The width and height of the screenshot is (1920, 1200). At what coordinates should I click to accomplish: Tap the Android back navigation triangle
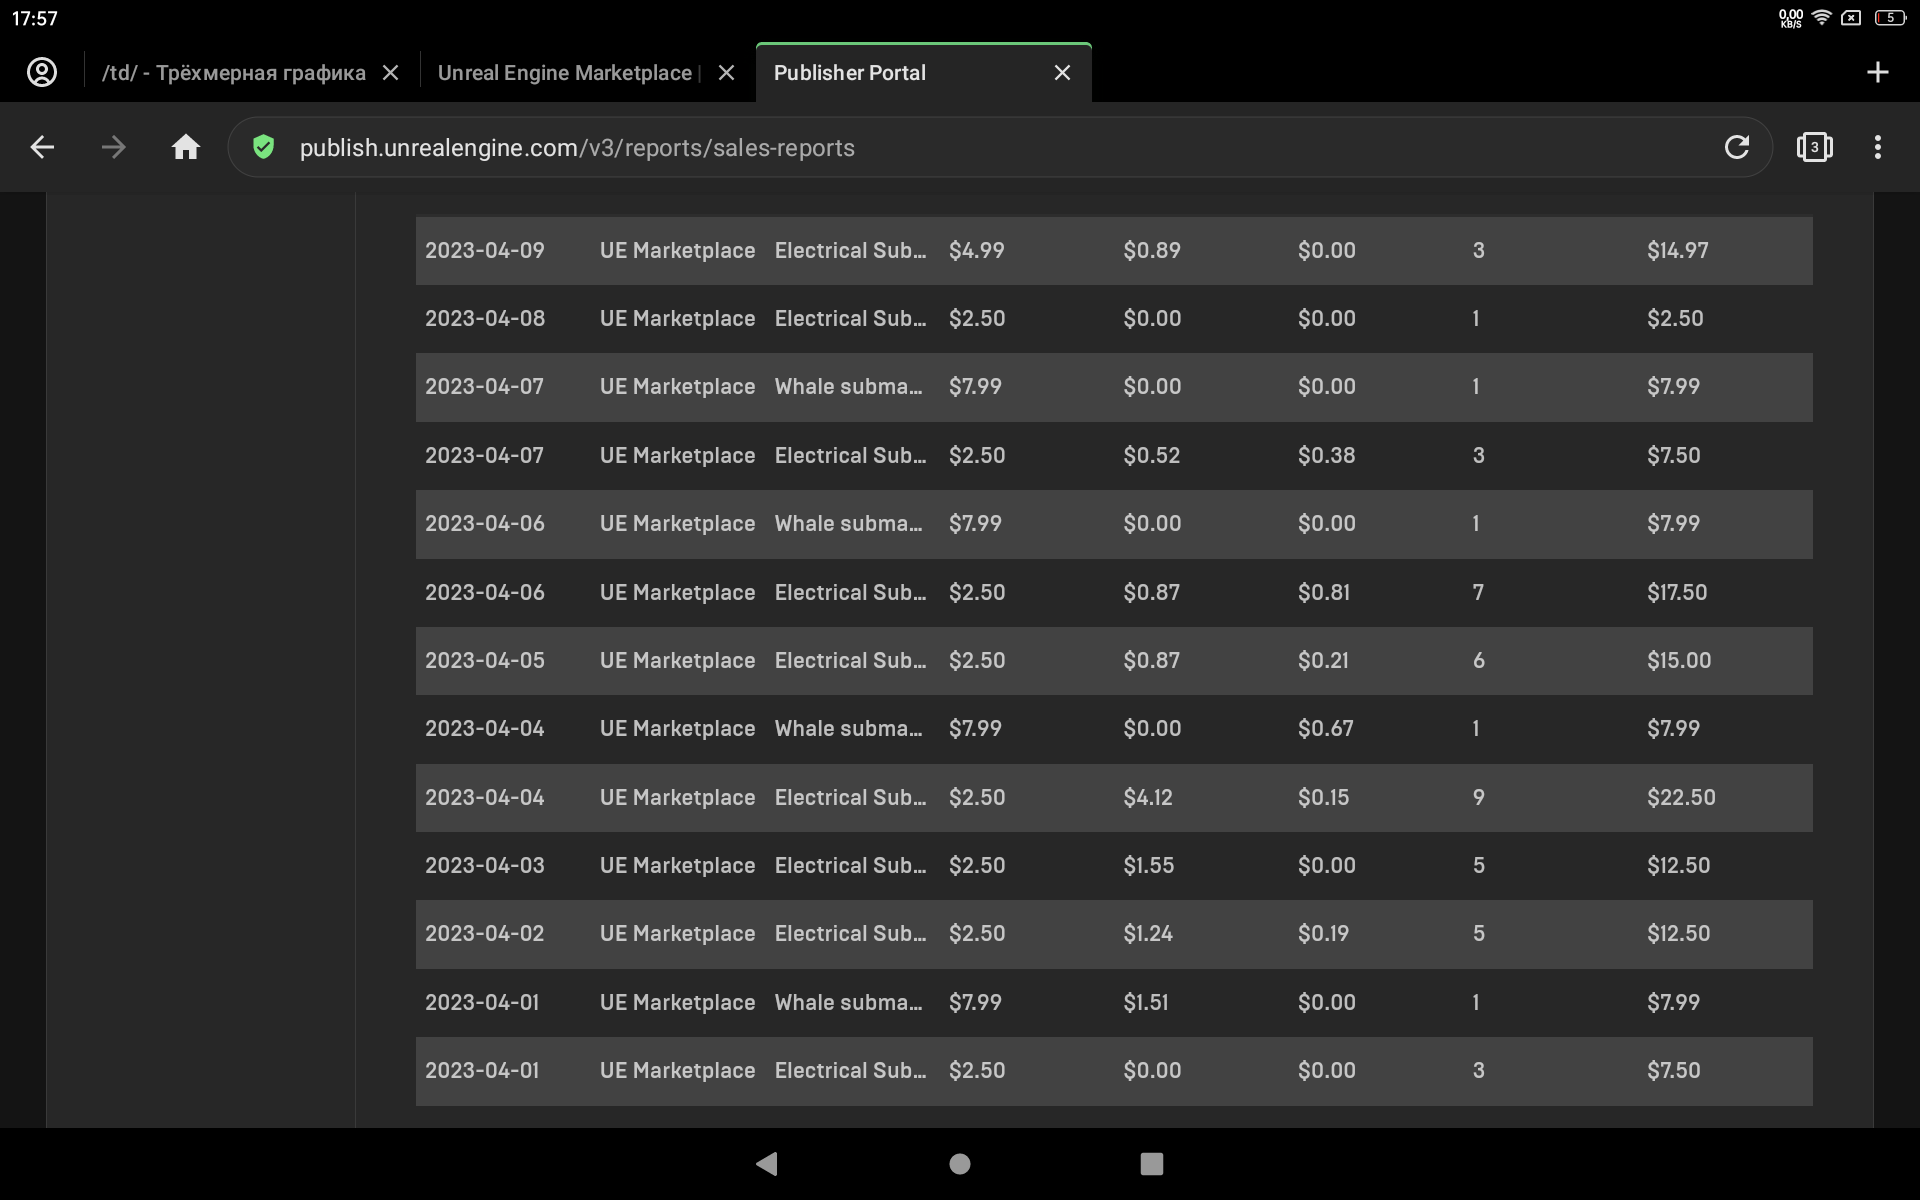pos(767,1163)
